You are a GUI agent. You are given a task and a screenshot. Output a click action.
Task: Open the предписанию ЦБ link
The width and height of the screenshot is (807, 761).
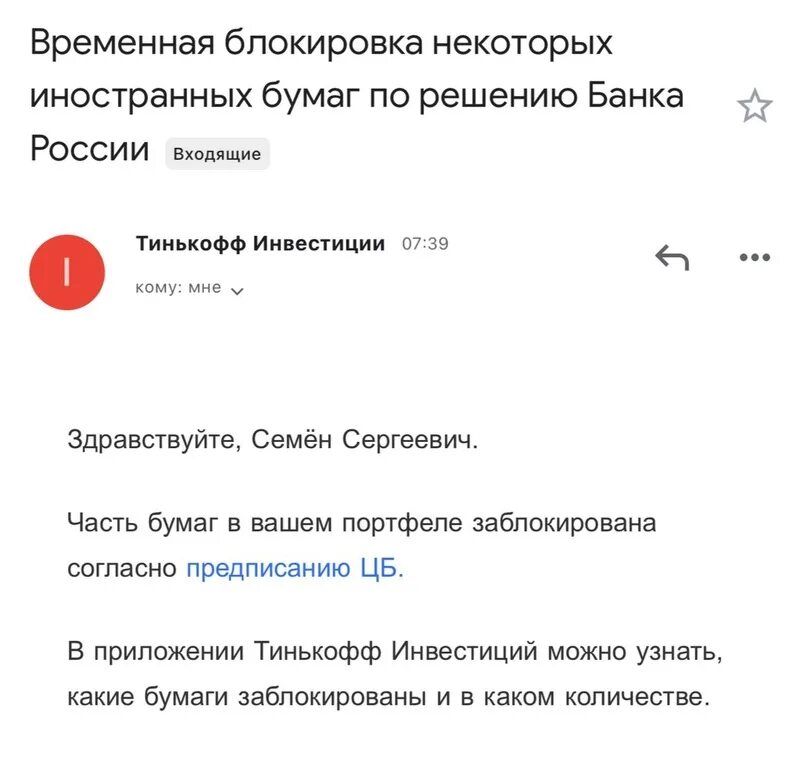(x=294, y=568)
